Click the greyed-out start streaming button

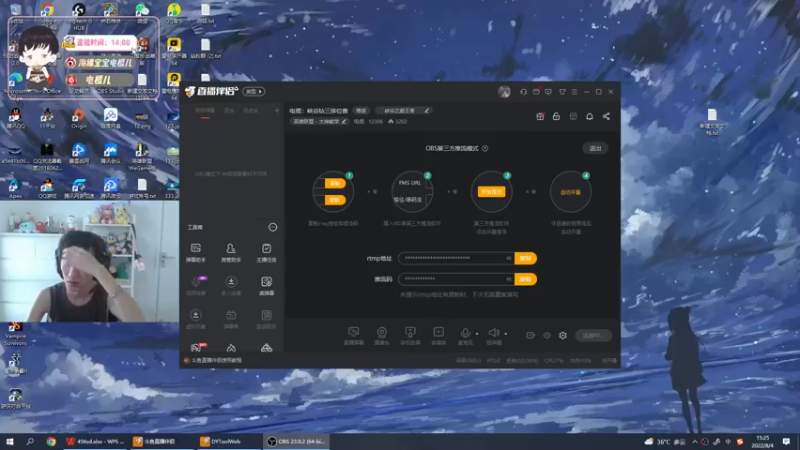593,335
